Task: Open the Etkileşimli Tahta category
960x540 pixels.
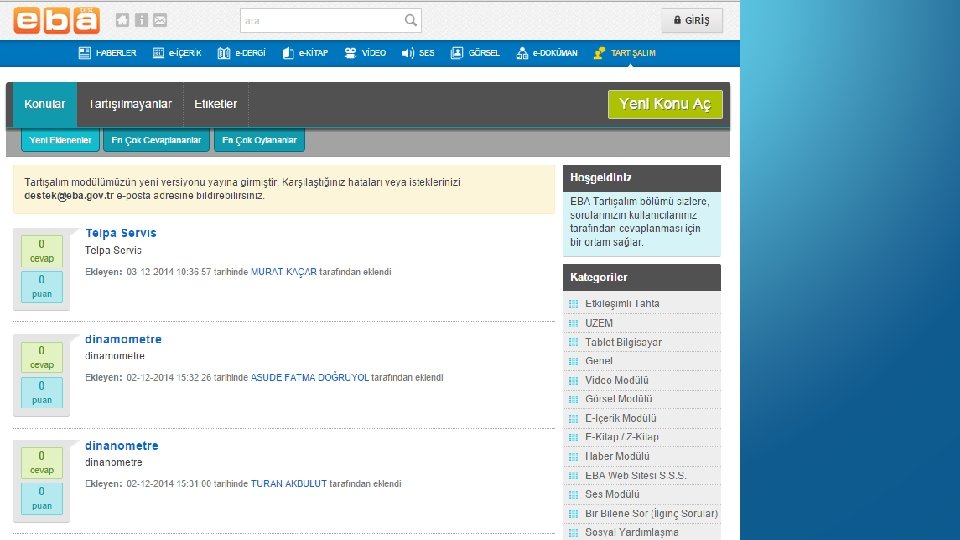Action: click(x=622, y=304)
